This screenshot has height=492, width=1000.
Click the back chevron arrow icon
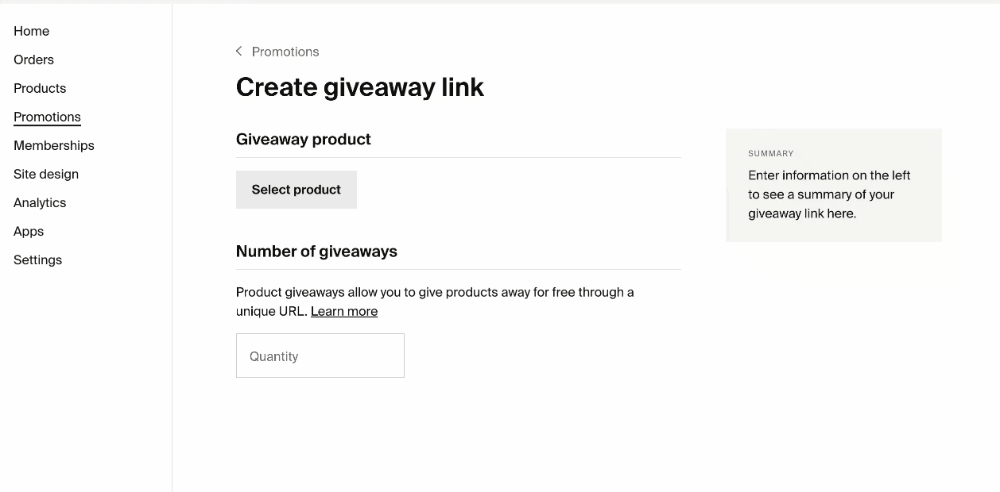click(x=239, y=51)
